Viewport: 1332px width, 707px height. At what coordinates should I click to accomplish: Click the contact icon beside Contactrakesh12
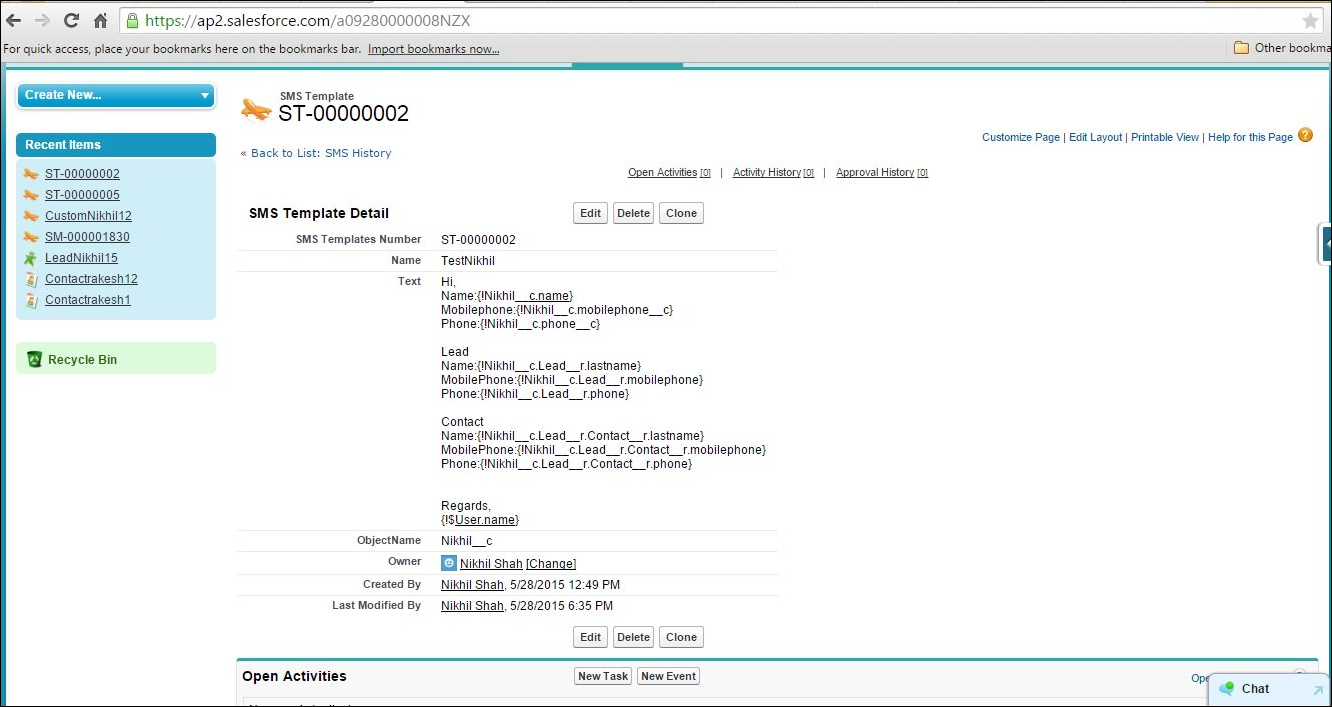(31, 279)
